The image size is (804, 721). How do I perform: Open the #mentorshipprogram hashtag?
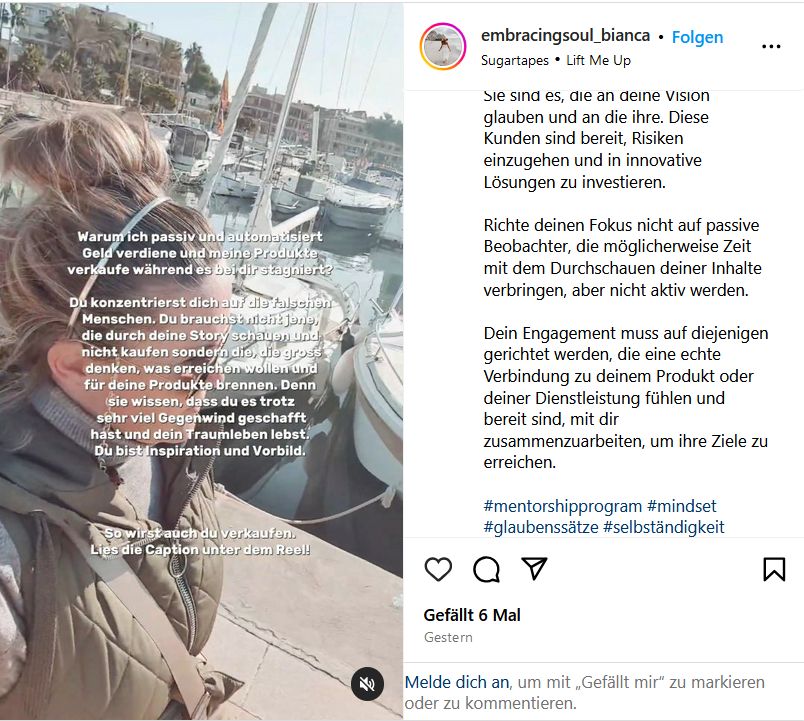[x=562, y=506]
